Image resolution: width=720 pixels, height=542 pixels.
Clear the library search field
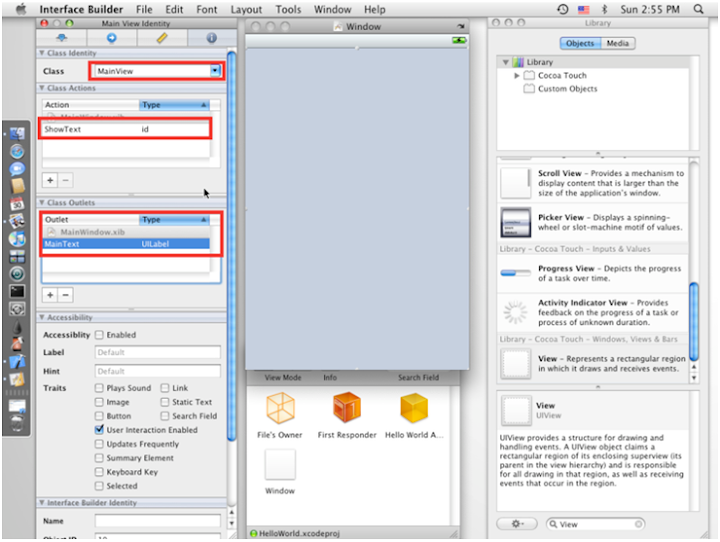pos(638,524)
